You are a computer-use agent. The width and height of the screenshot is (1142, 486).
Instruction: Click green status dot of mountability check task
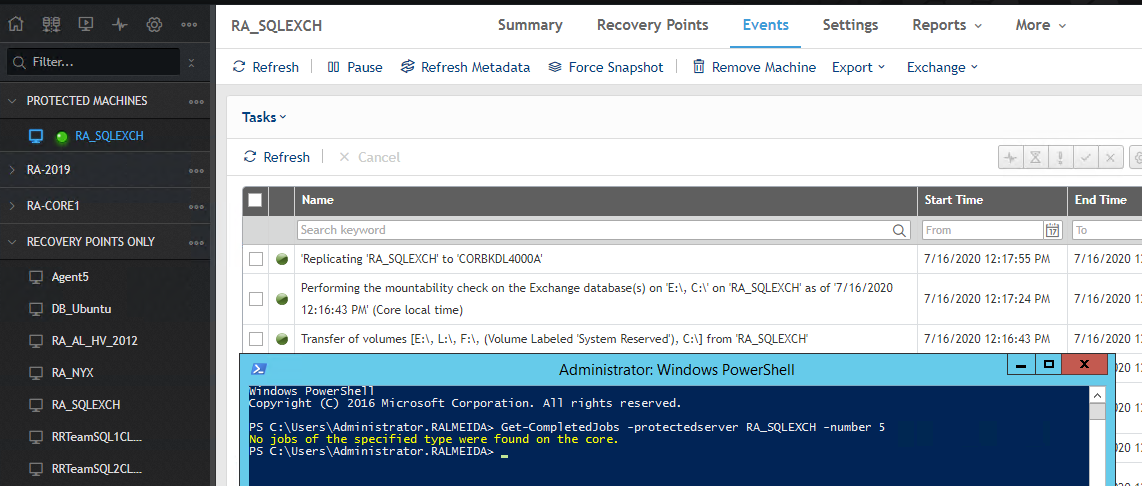(x=282, y=299)
